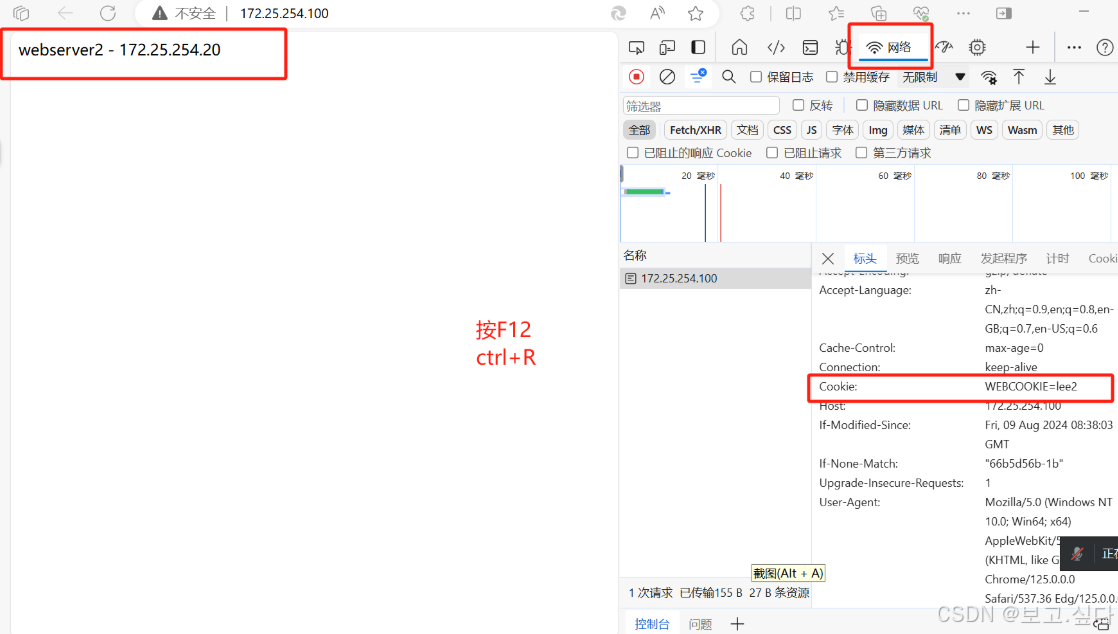
Task: Filter requests by WS
Action: (984, 130)
